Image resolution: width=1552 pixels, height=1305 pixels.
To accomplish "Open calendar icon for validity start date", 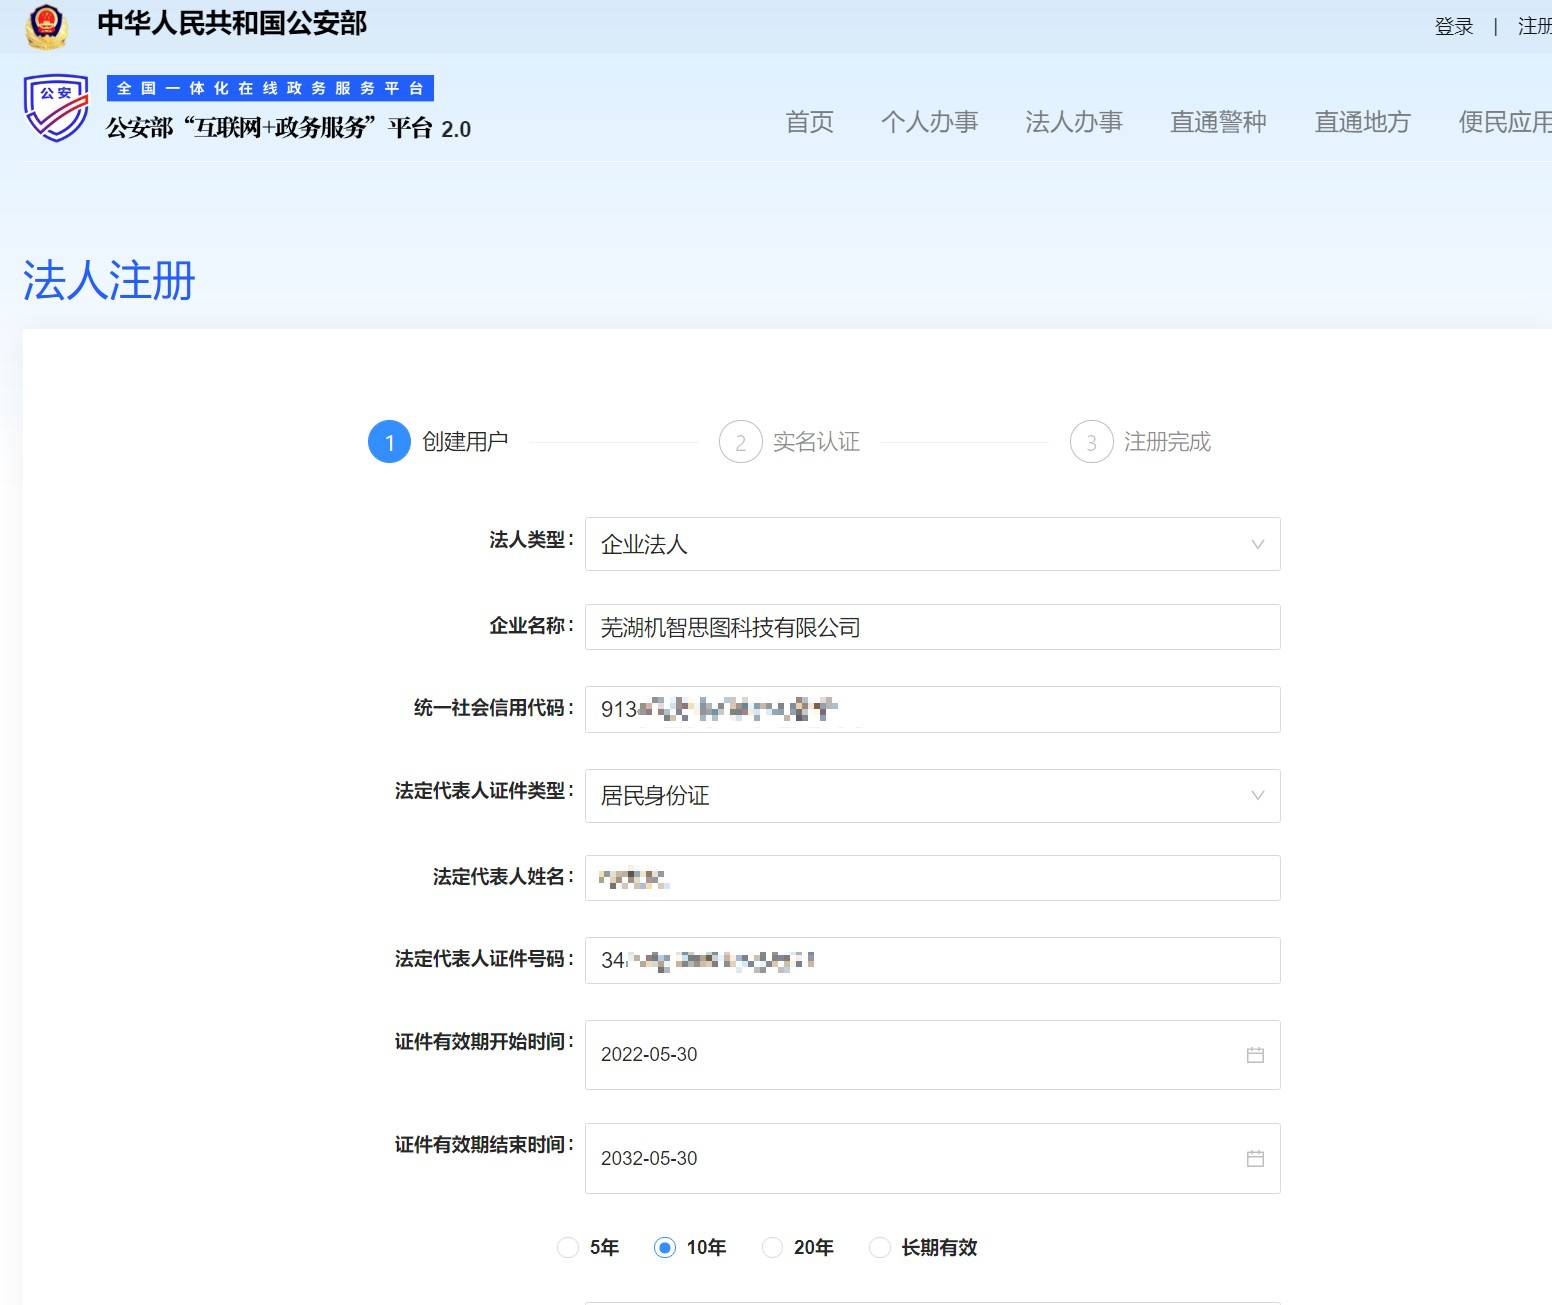I will coord(1255,1055).
